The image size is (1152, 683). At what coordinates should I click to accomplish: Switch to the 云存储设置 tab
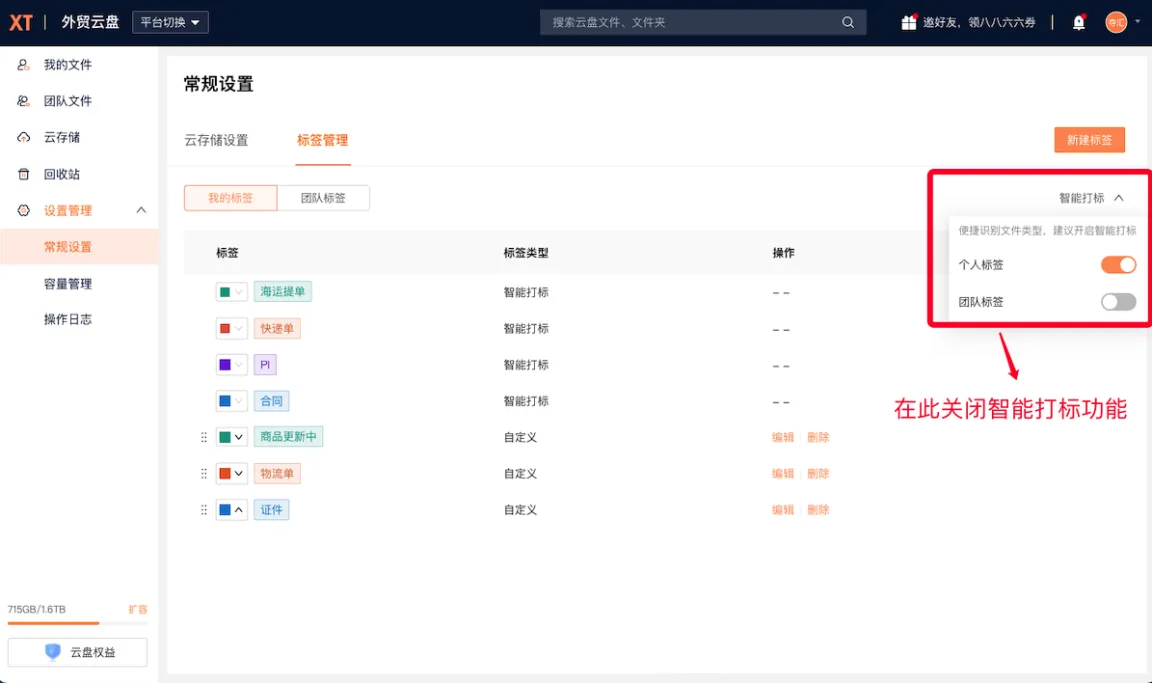[x=216, y=140]
